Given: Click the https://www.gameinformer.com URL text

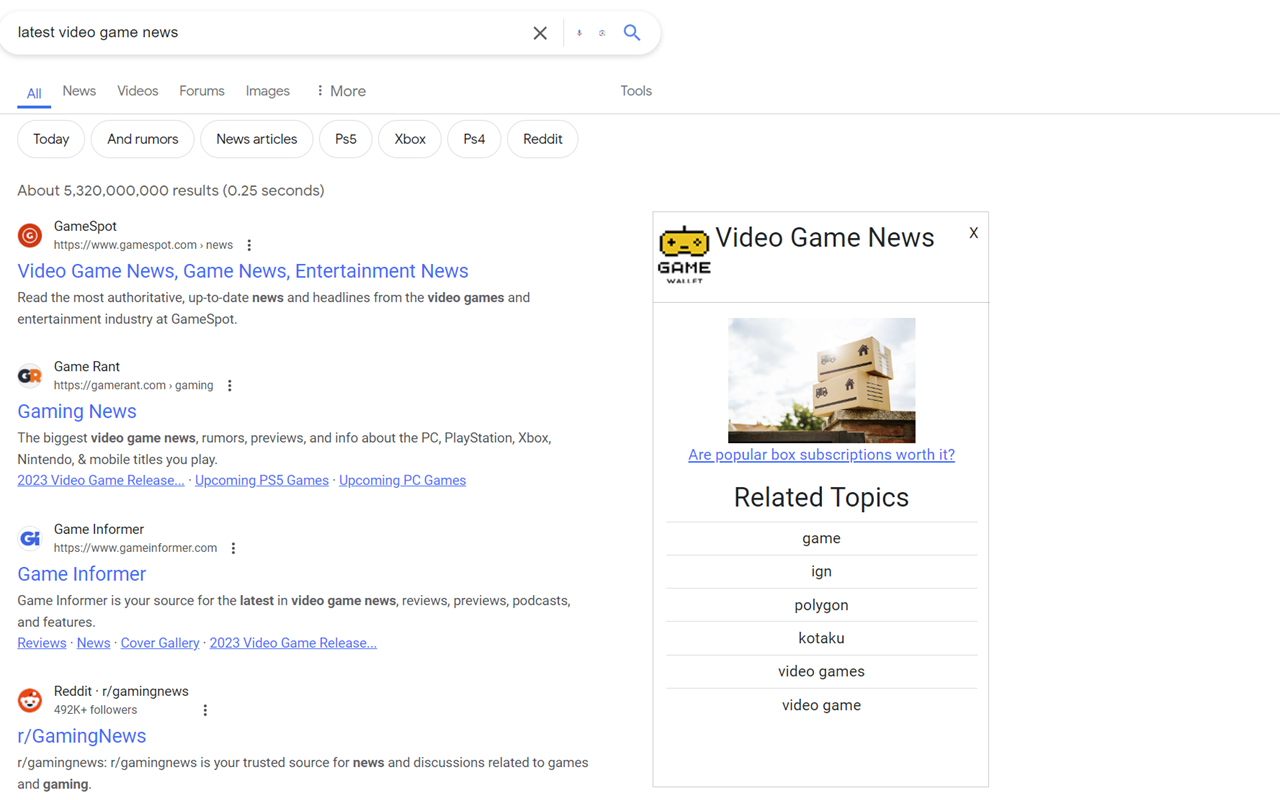Looking at the screenshot, I should [135, 548].
